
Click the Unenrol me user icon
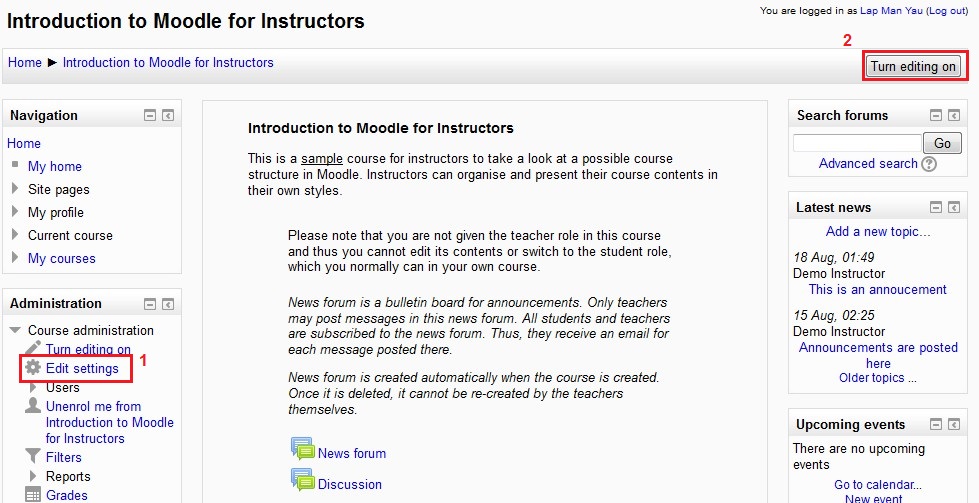pos(33,407)
